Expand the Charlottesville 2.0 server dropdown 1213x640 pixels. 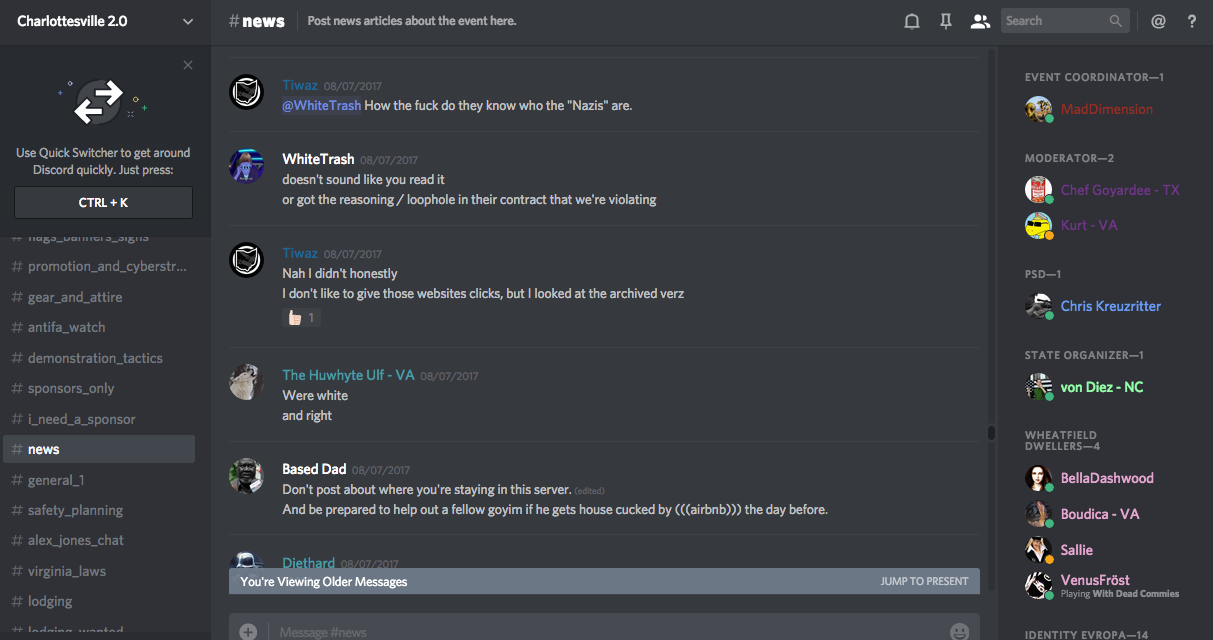point(188,21)
